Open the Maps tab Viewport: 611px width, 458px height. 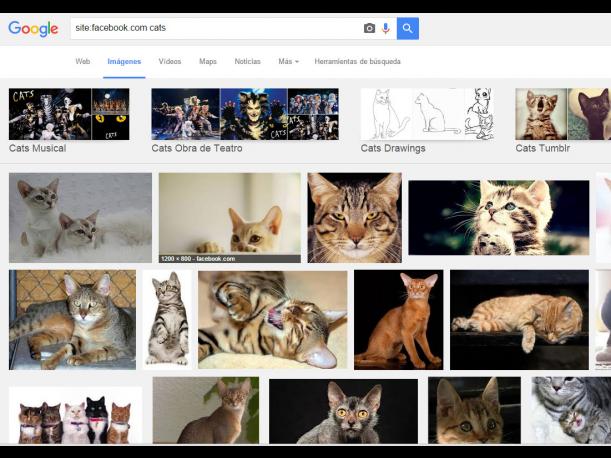(208, 62)
